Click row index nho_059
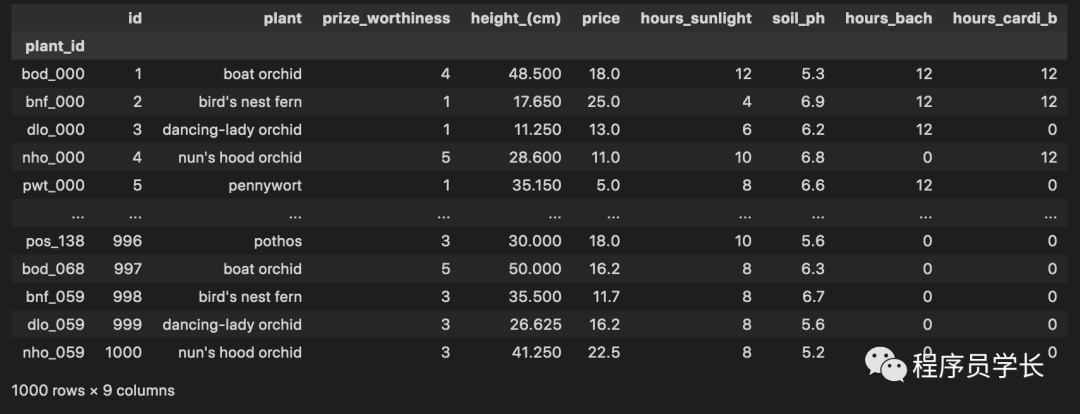Image resolution: width=1080 pixels, height=414 pixels. pos(53,353)
